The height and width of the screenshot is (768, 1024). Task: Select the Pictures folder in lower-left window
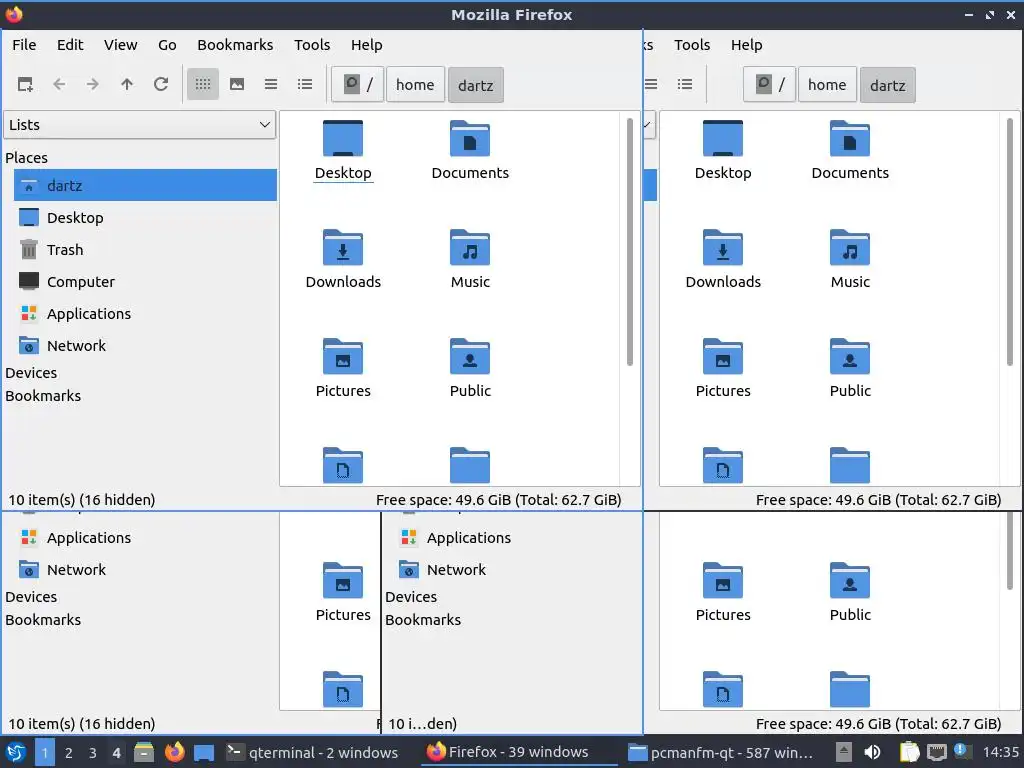click(x=343, y=593)
